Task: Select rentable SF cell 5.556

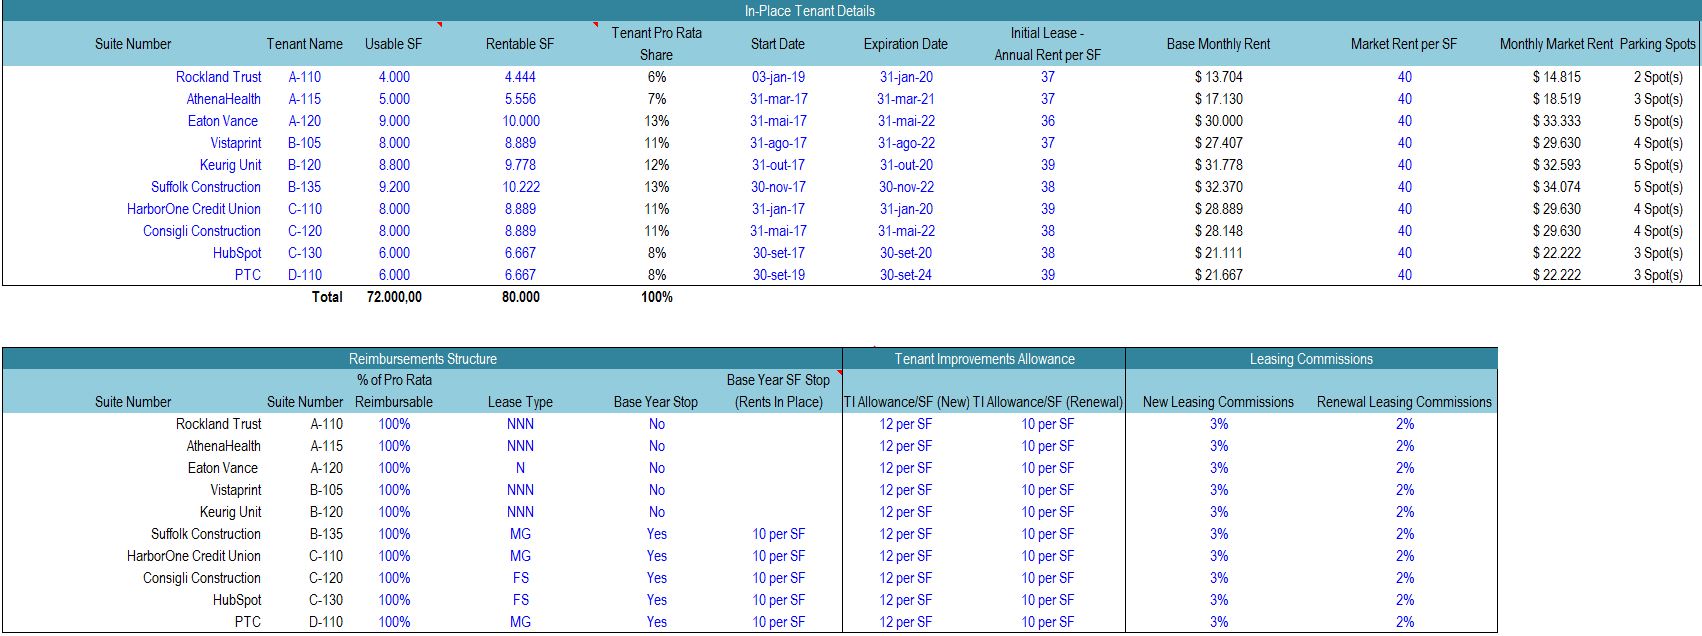Action: [x=520, y=99]
